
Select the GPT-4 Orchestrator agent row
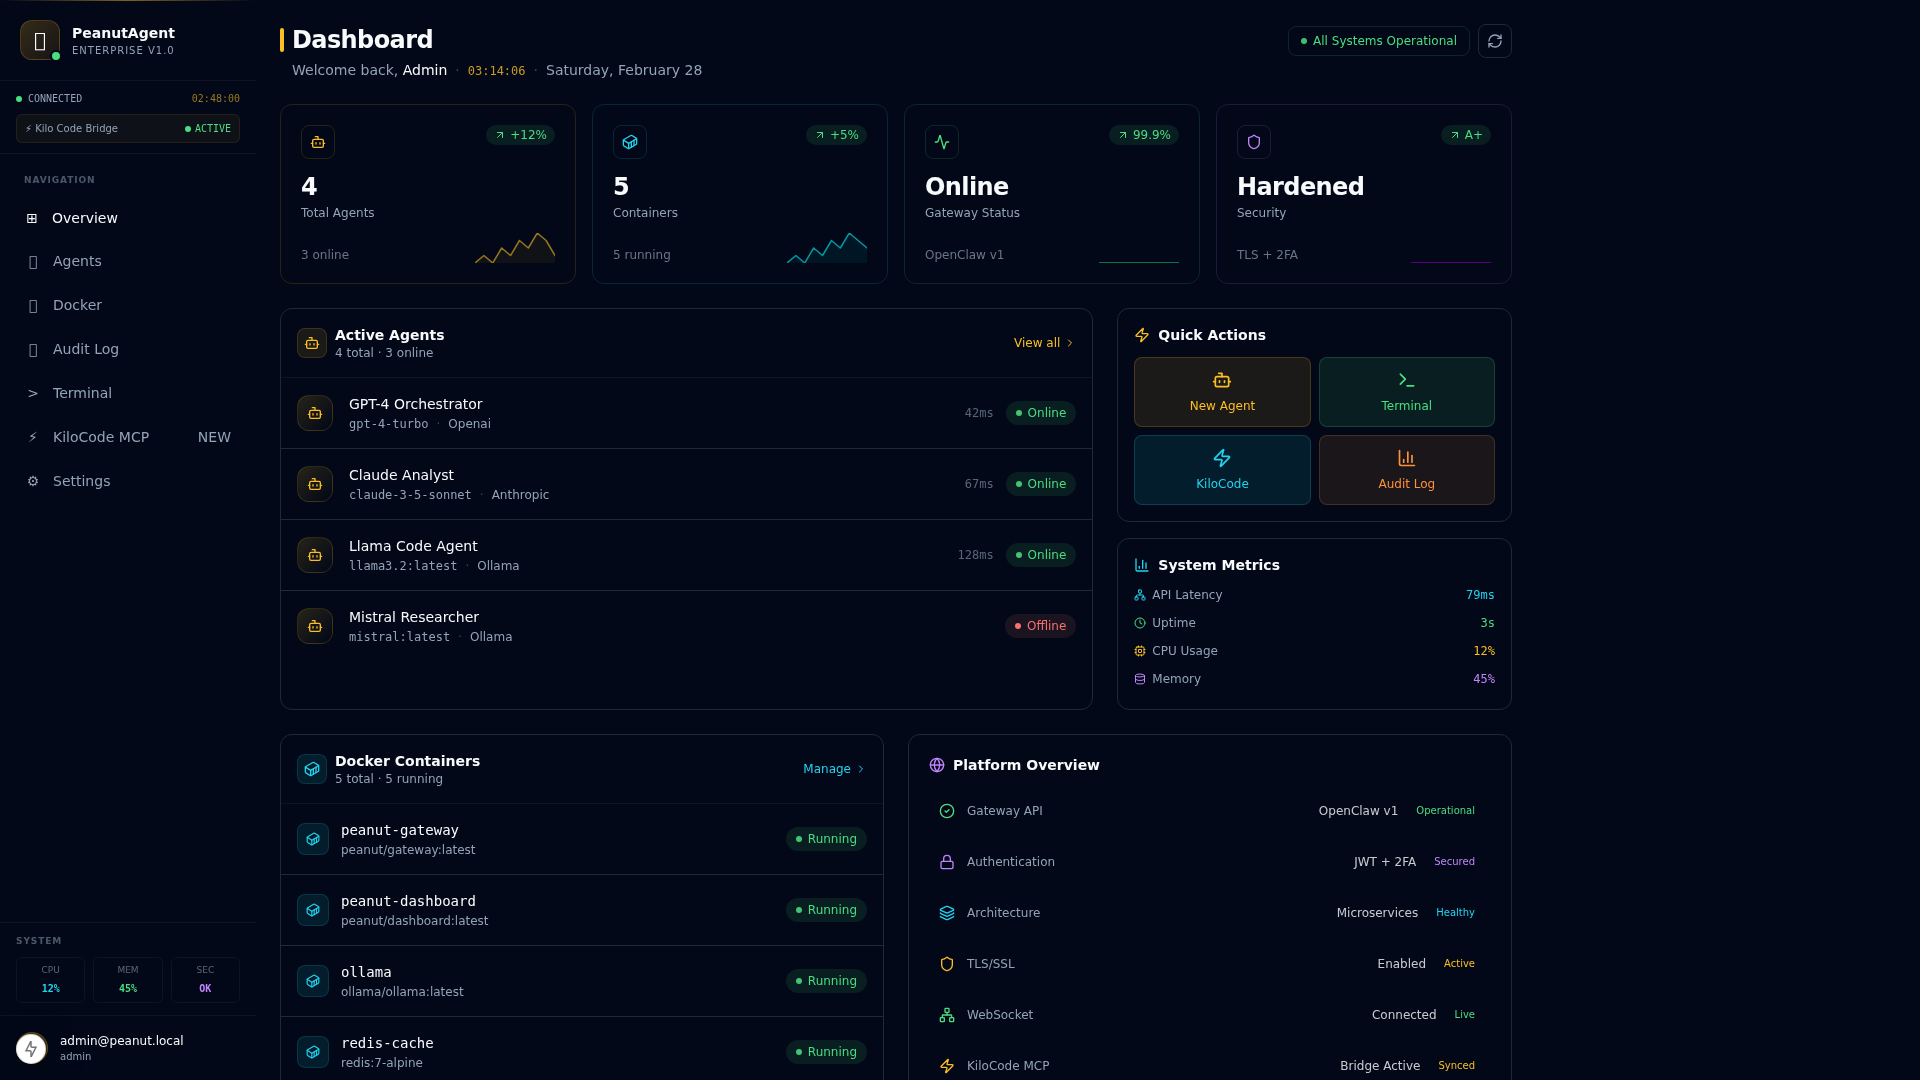tap(686, 413)
